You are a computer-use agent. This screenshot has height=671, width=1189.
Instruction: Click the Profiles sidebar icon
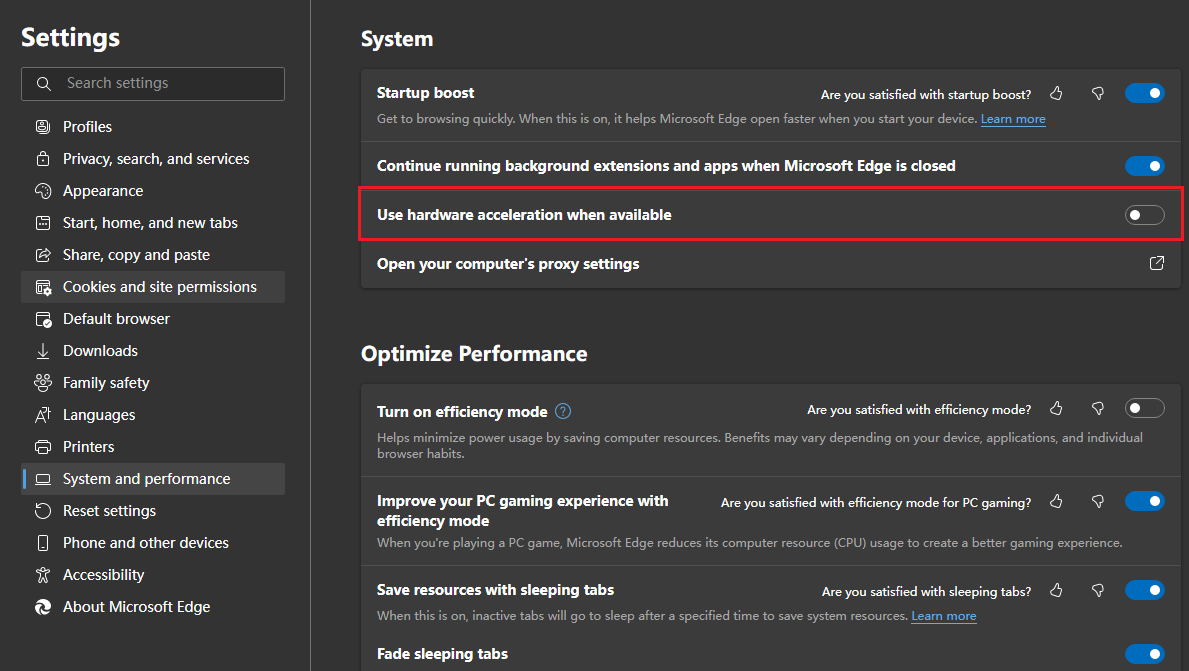pyautogui.click(x=43, y=127)
